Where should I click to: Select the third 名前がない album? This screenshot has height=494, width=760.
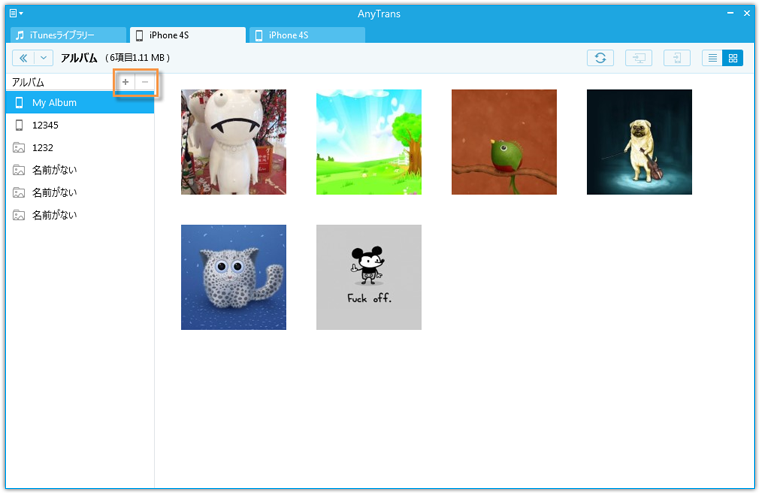[80, 215]
